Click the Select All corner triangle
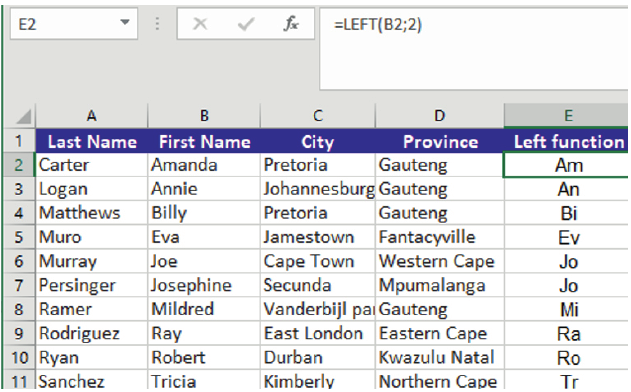This screenshot has height=392, width=631. point(24,117)
